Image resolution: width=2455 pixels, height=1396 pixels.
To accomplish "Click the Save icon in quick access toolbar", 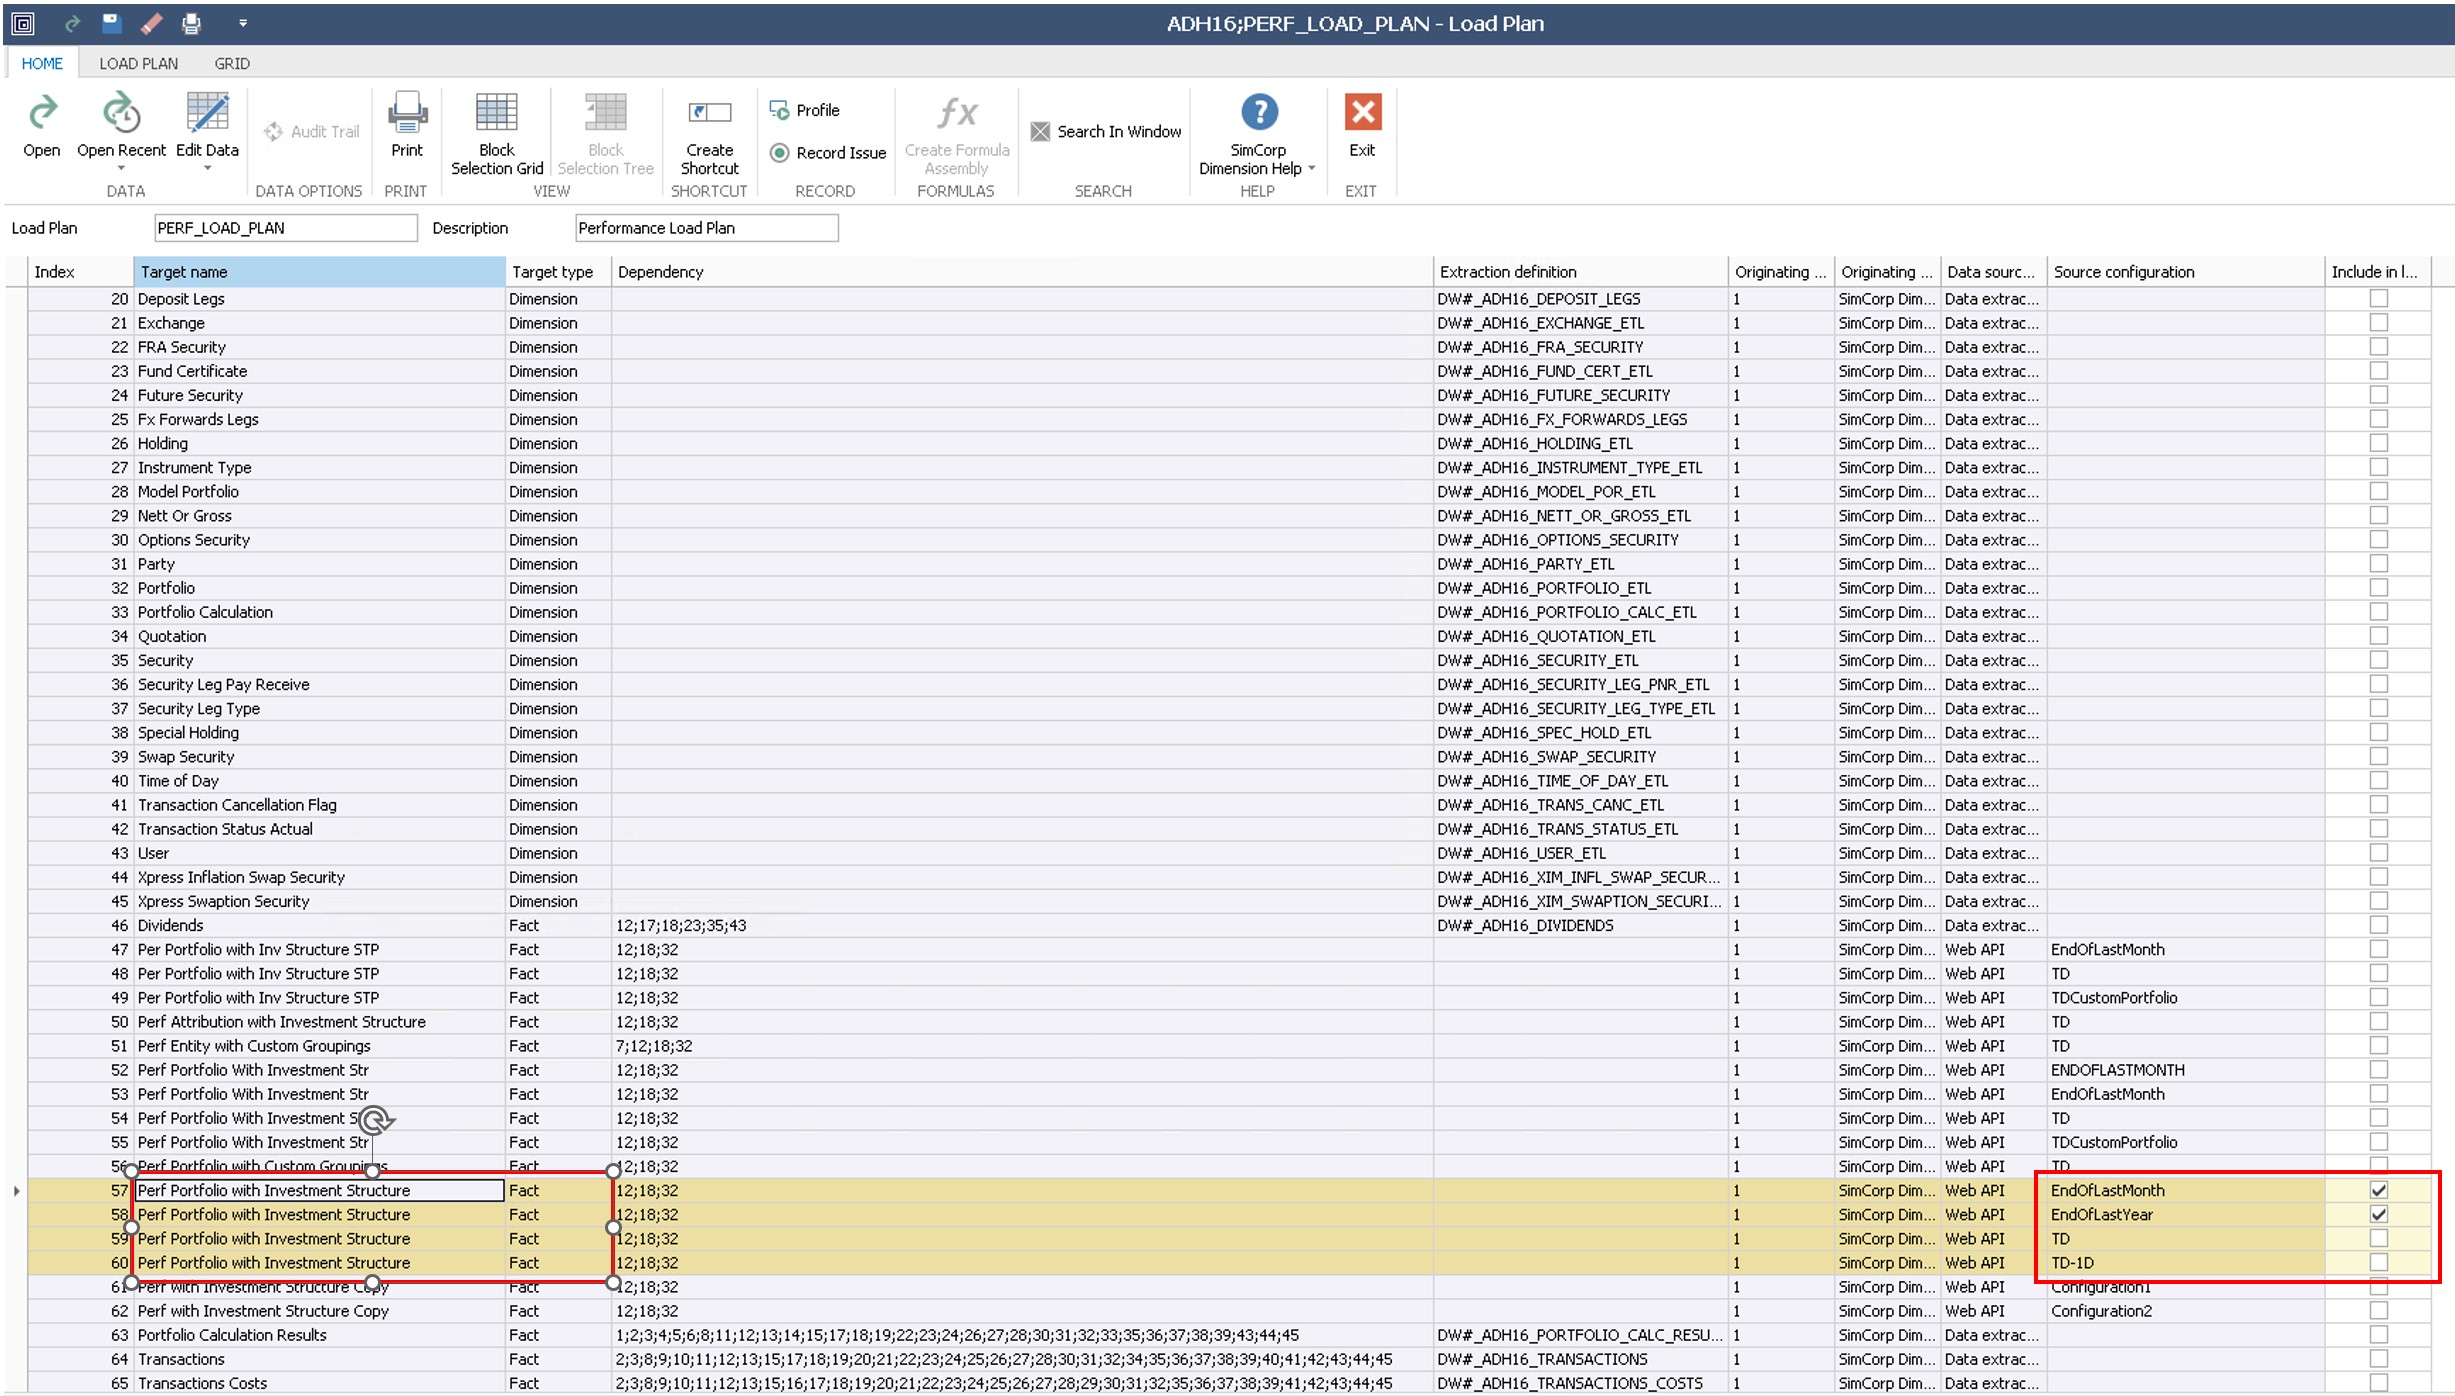I will click(111, 22).
